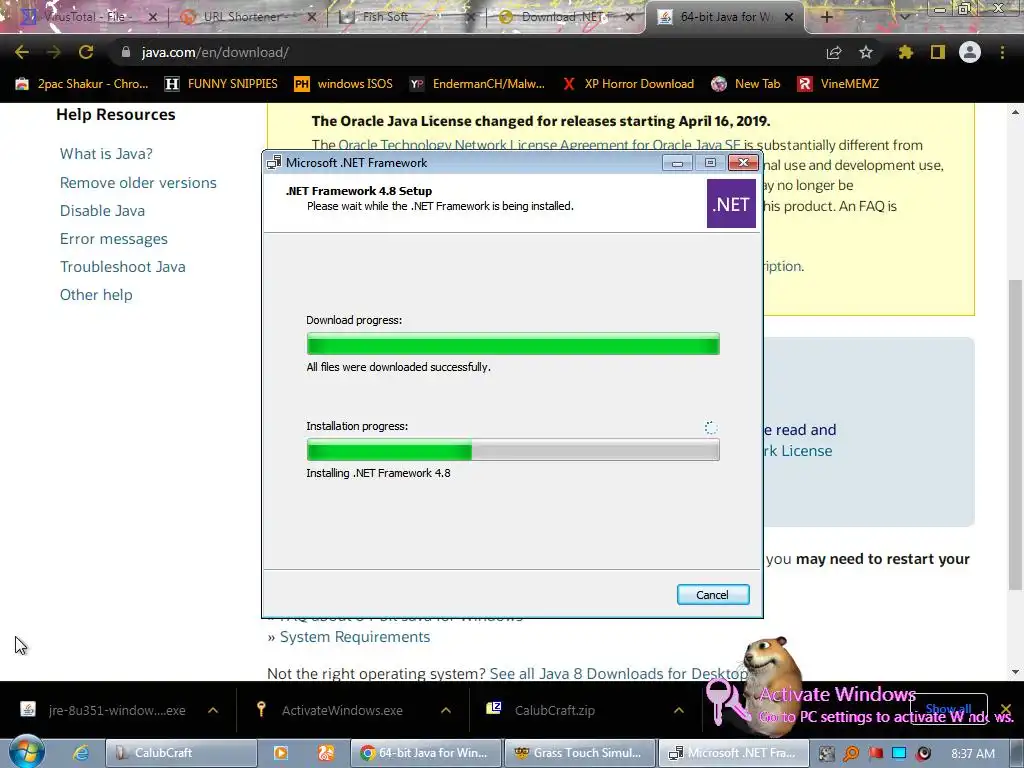Open the Other help link
Viewport: 1024px width, 768px height.
[x=96, y=295]
